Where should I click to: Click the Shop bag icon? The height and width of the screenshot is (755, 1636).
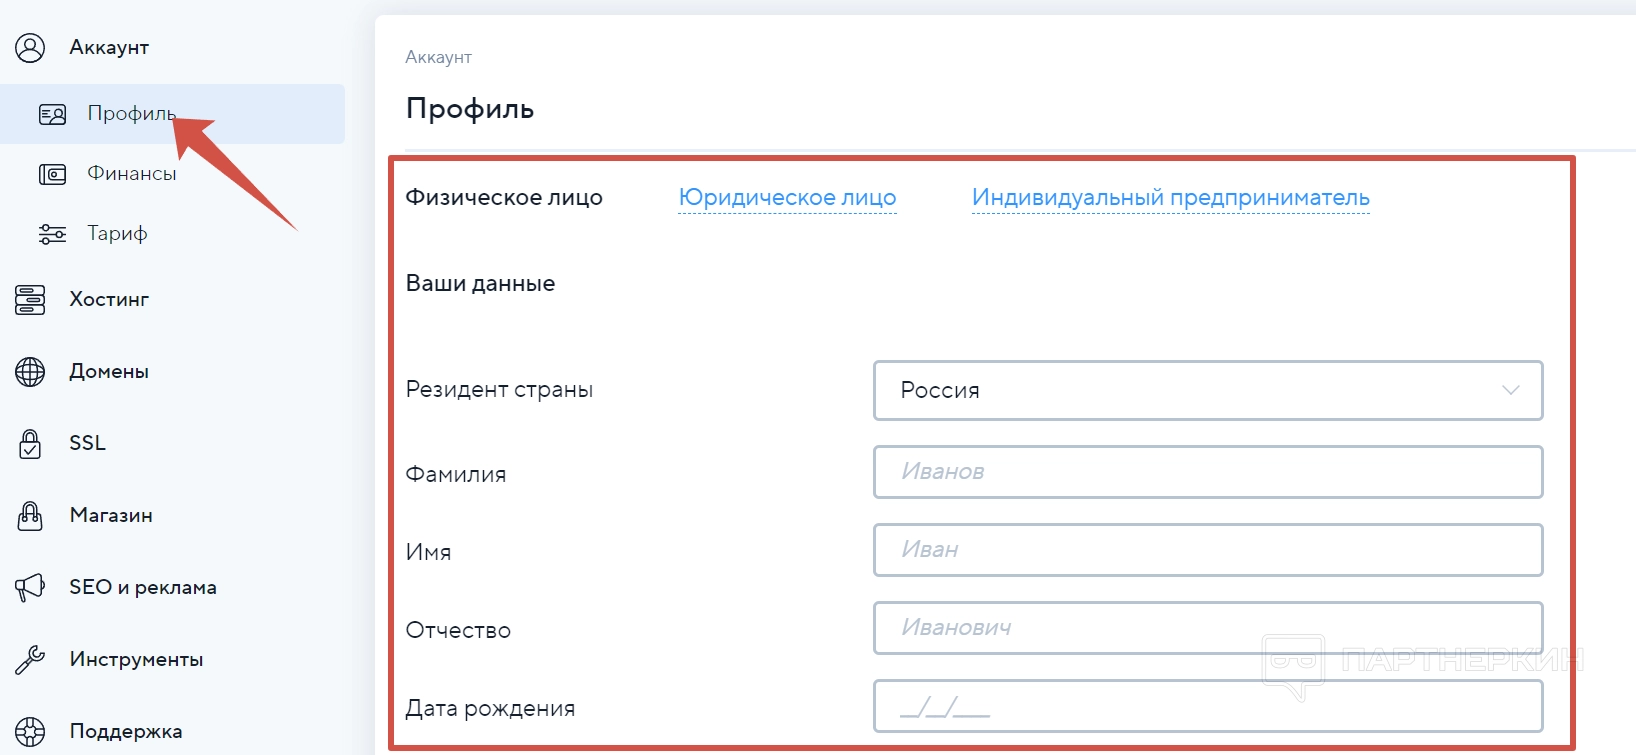(30, 515)
